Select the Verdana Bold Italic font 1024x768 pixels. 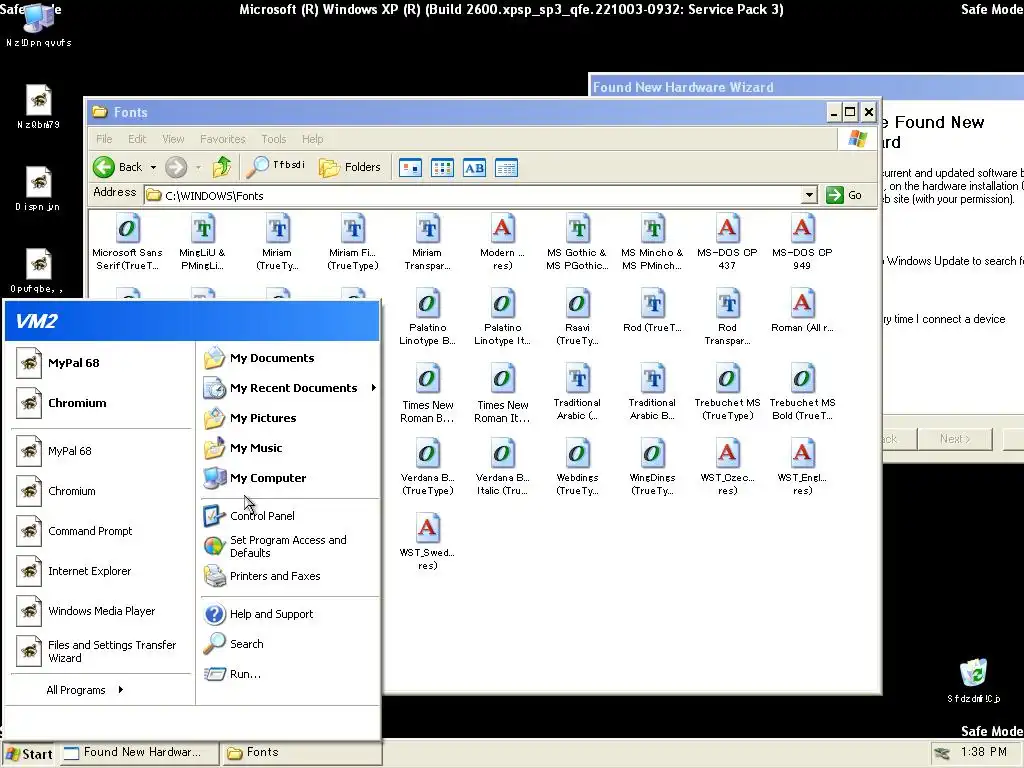[502, 454]
